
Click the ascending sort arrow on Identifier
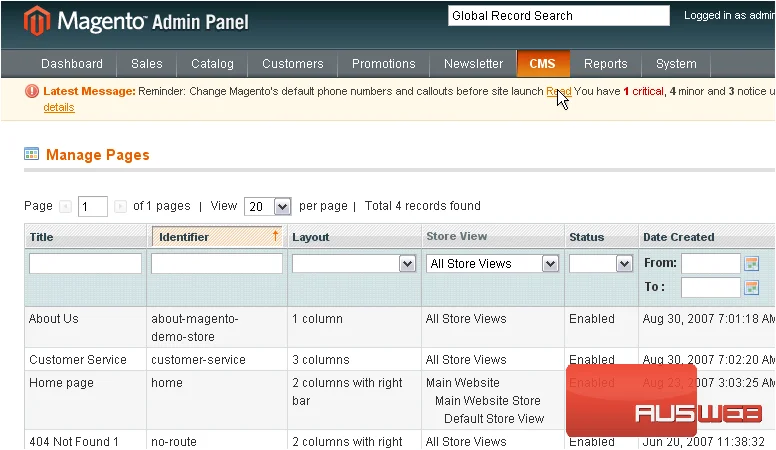tap(276, 236)
